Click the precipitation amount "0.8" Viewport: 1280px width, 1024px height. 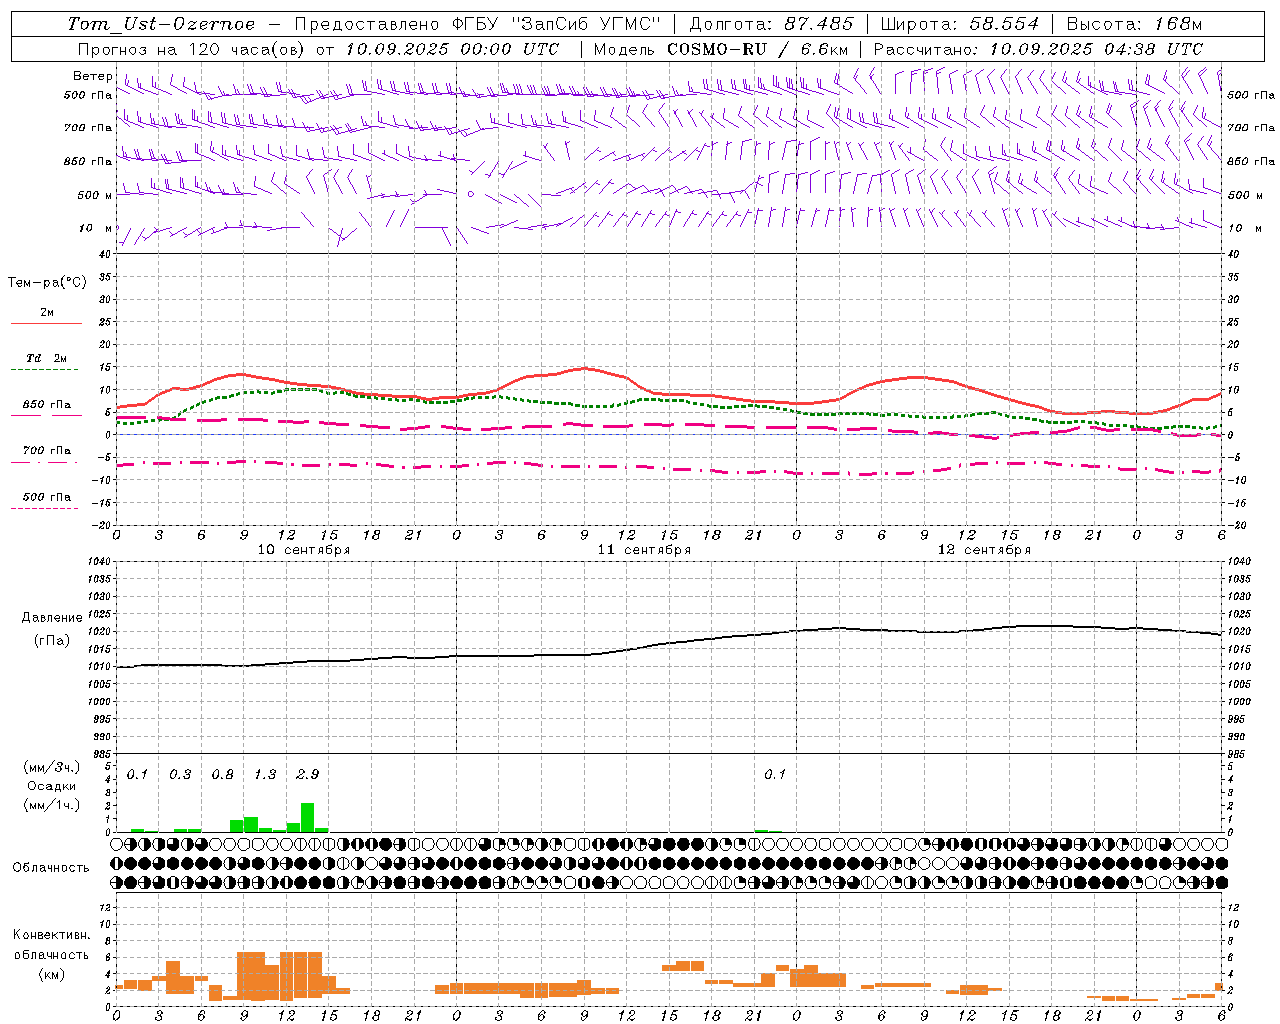(223, 775)
